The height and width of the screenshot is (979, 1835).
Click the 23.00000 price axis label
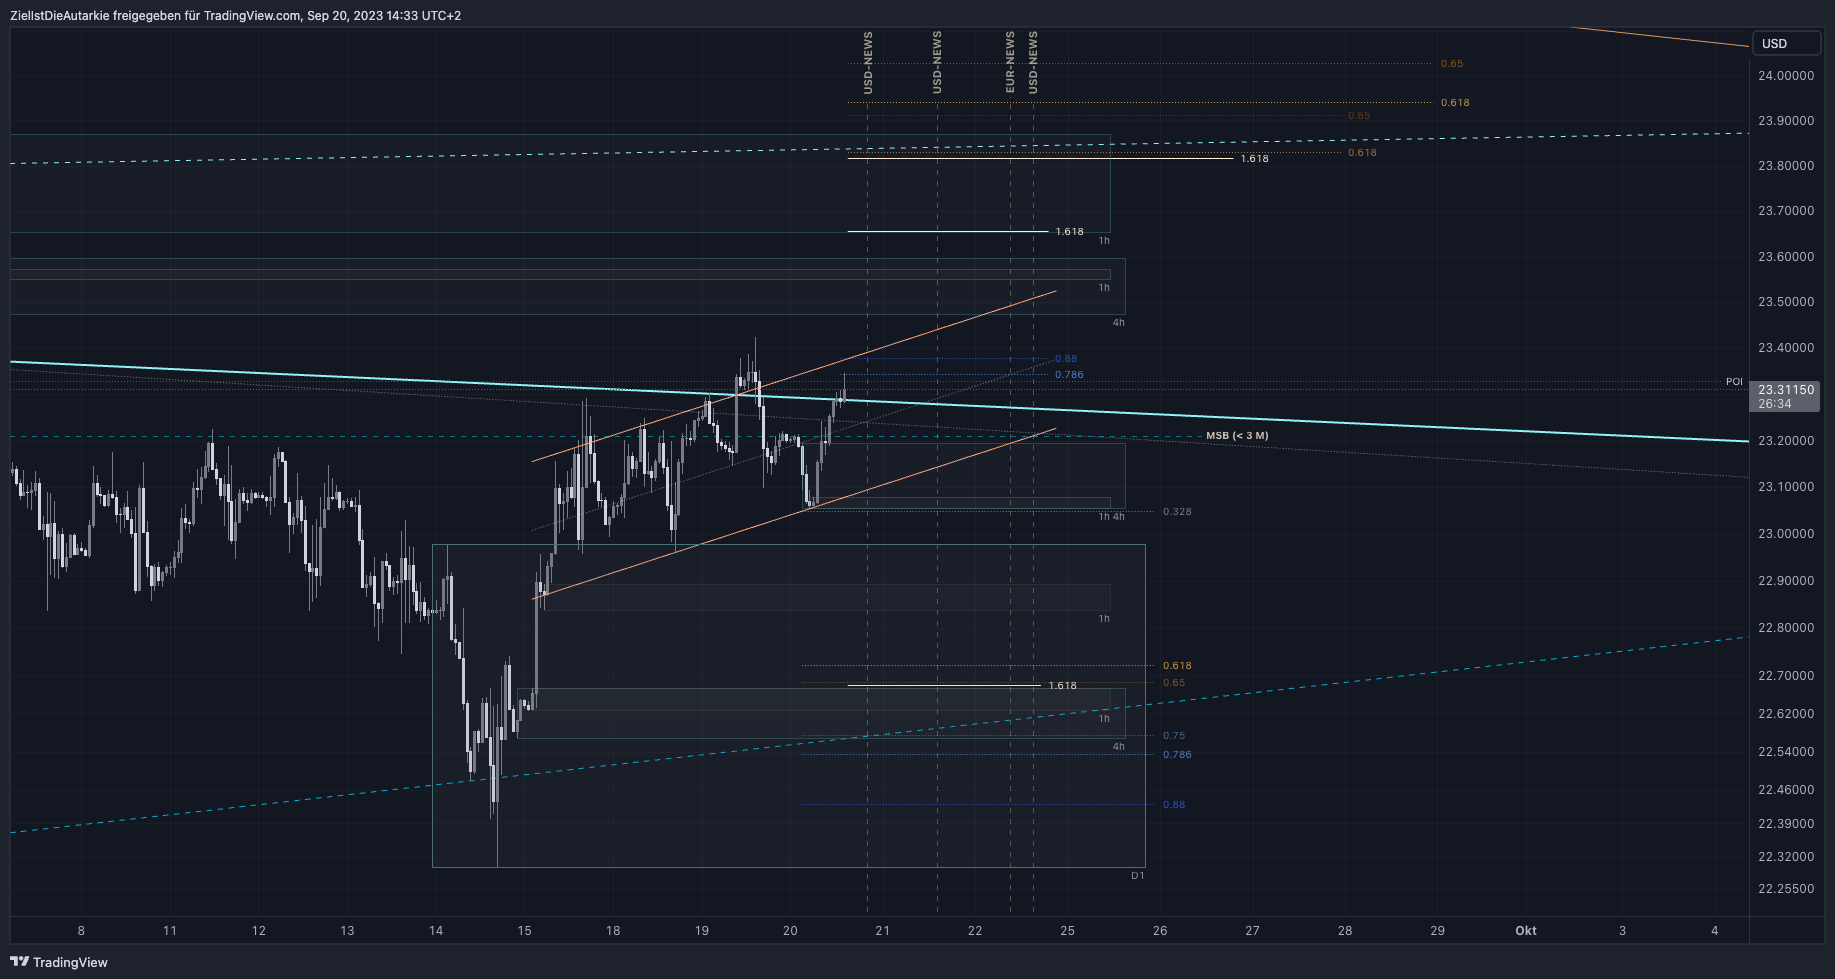[1786, 534]
